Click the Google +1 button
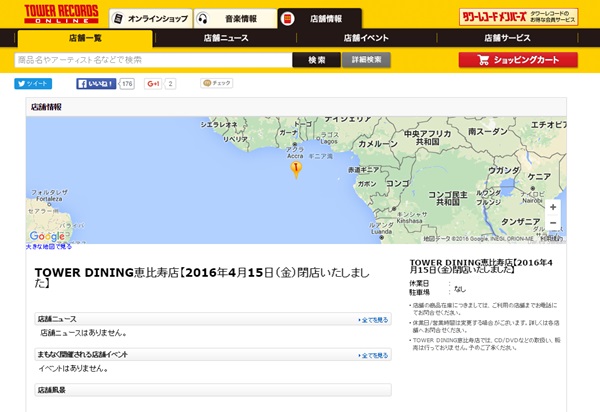600x412 pixels. click(x=153, y=83)
